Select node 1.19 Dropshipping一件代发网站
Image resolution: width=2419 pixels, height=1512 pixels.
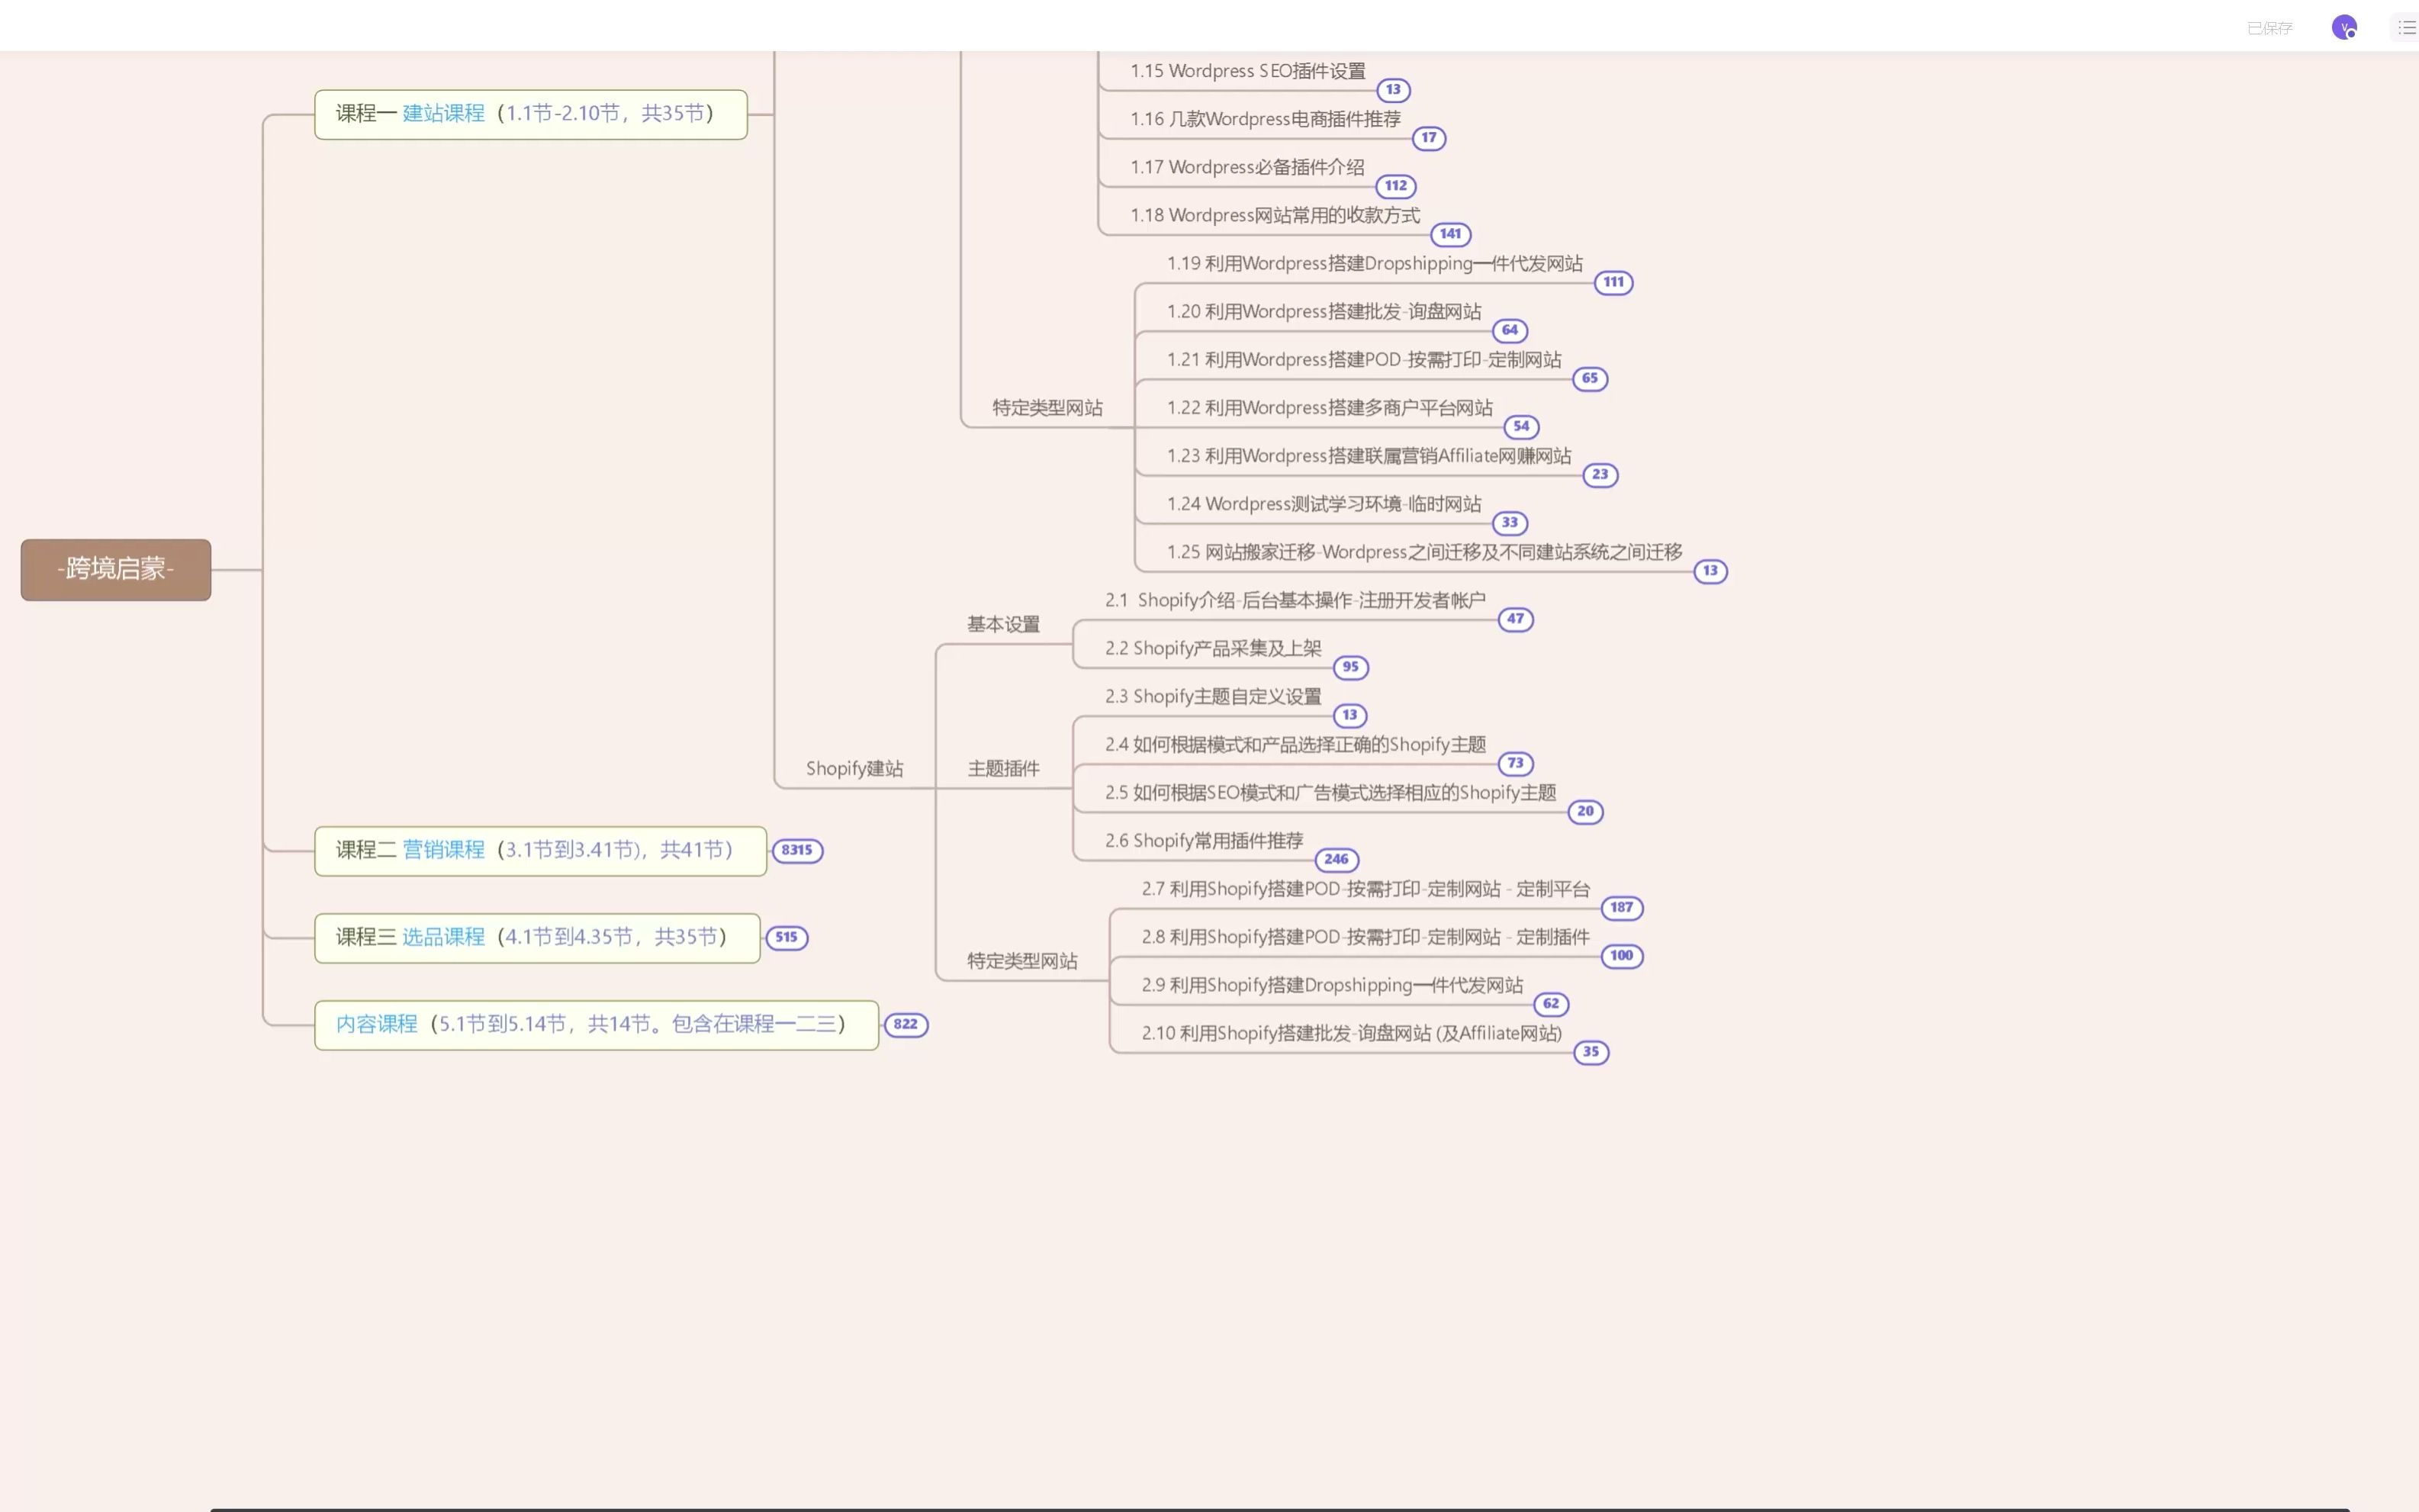(1374, 263)
